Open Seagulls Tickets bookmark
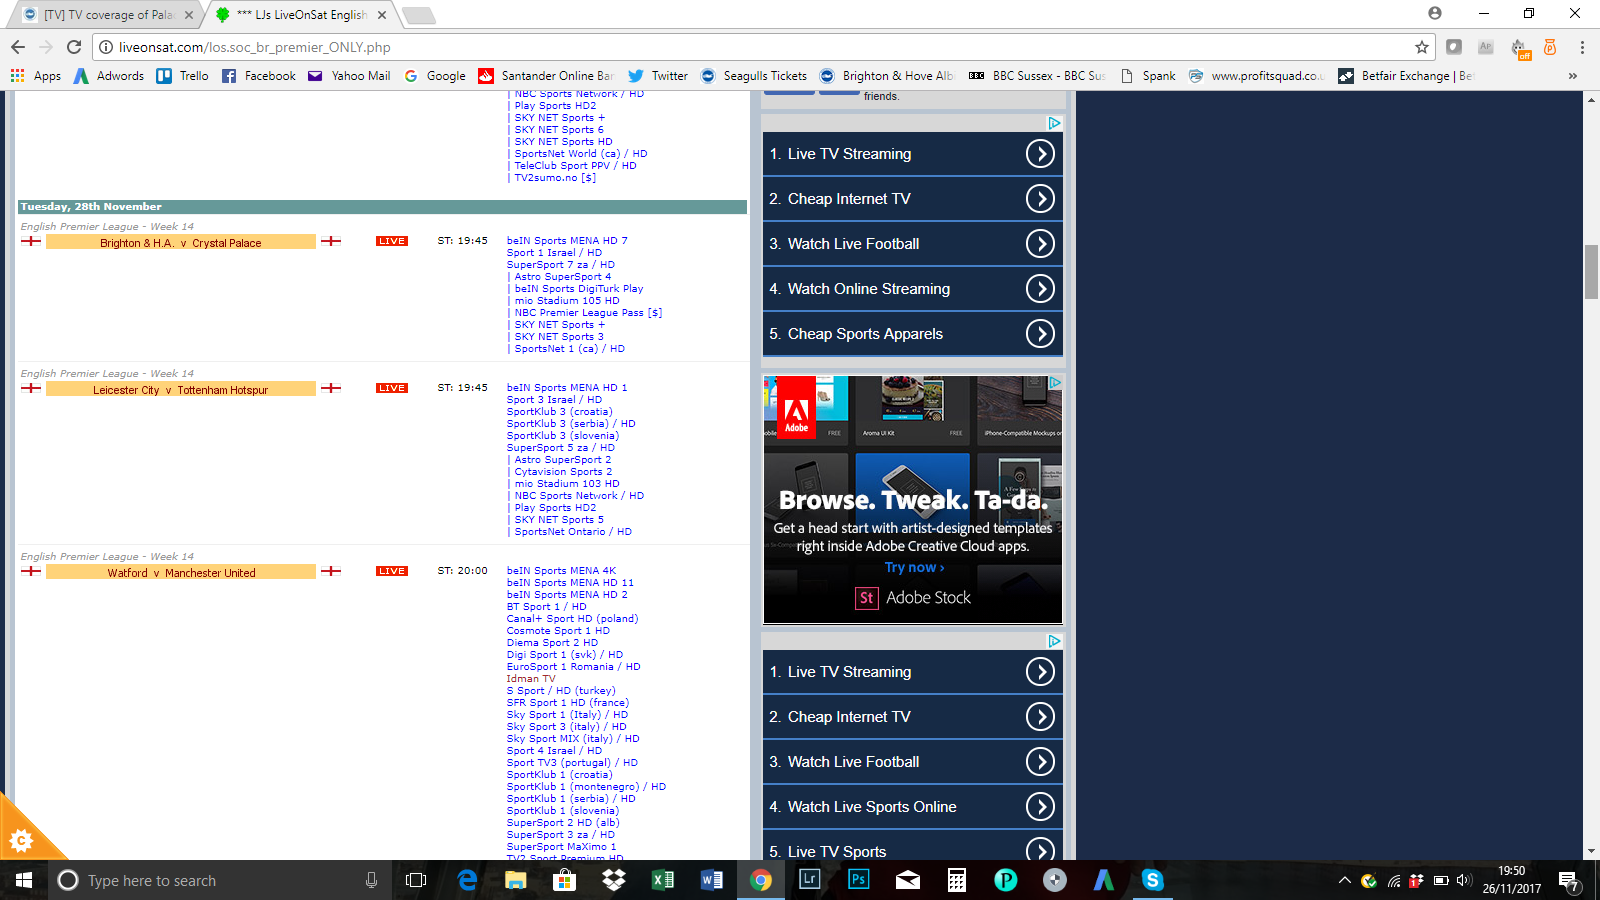Viewport: 1600px width, 900px height. pyautogui.click(x=754, y=76)
